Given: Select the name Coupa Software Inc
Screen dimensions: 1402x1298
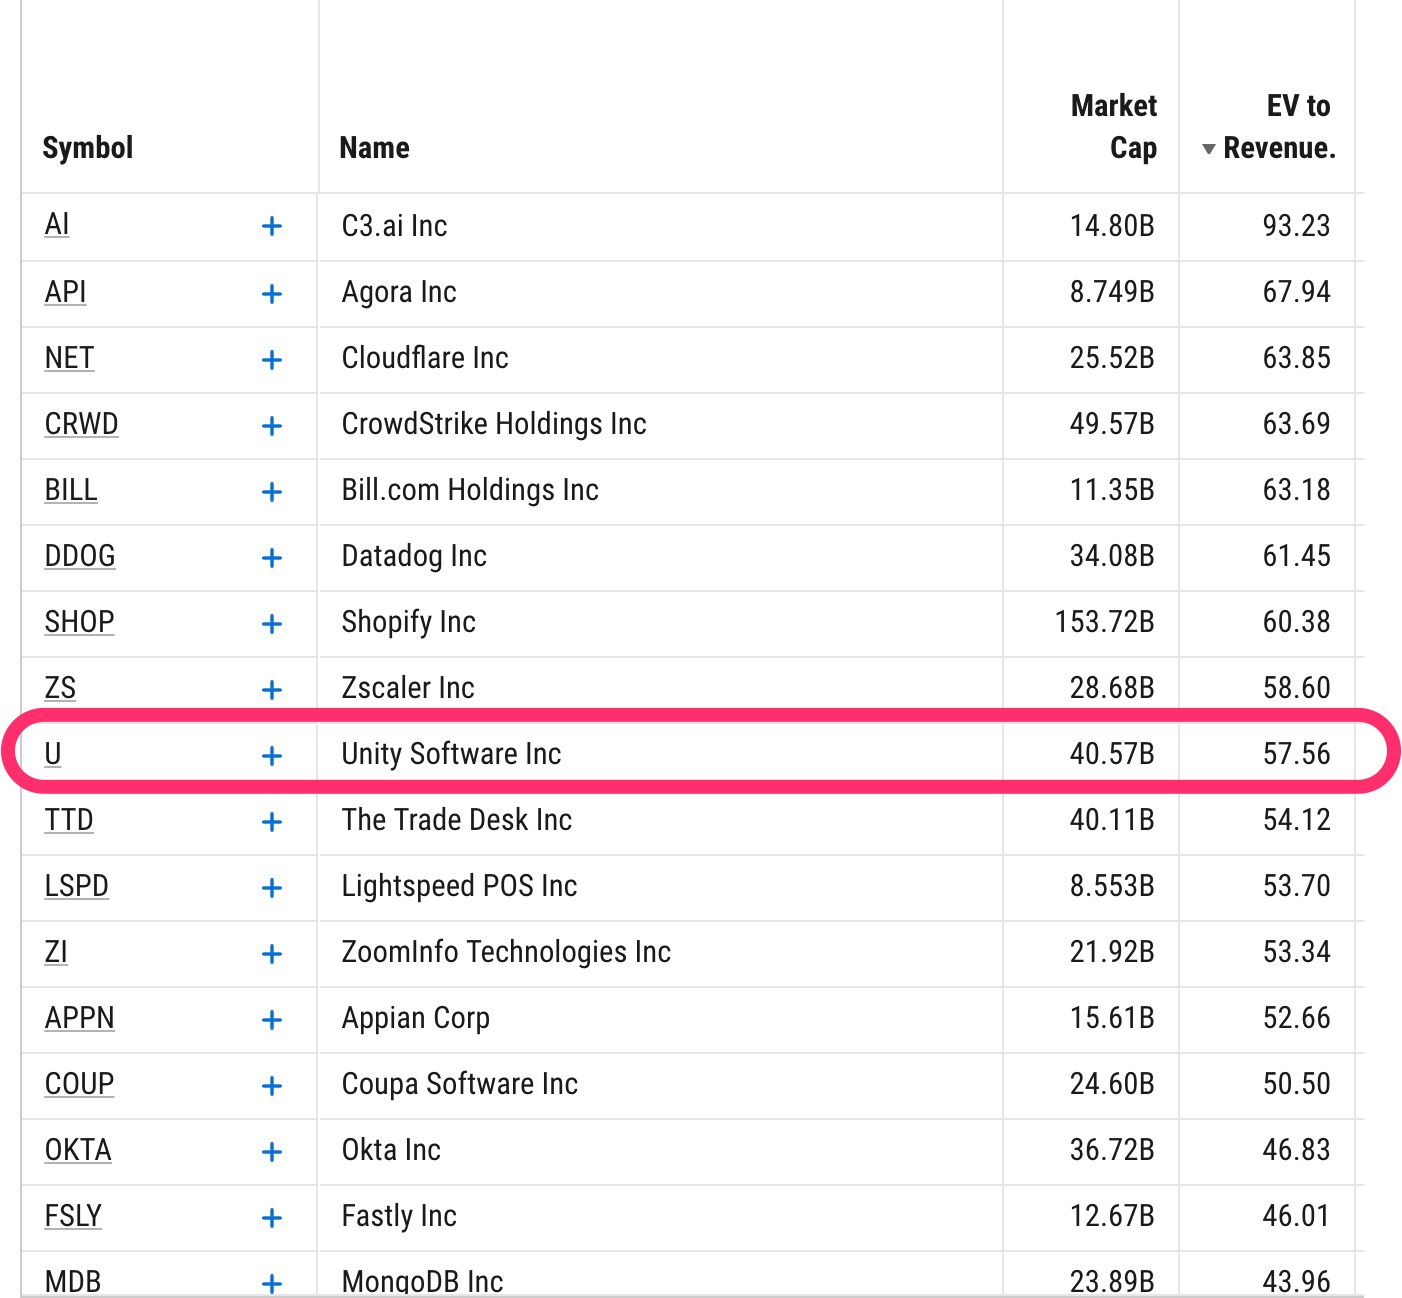Looking at the screenshot, I should [x=460, y=1084].
